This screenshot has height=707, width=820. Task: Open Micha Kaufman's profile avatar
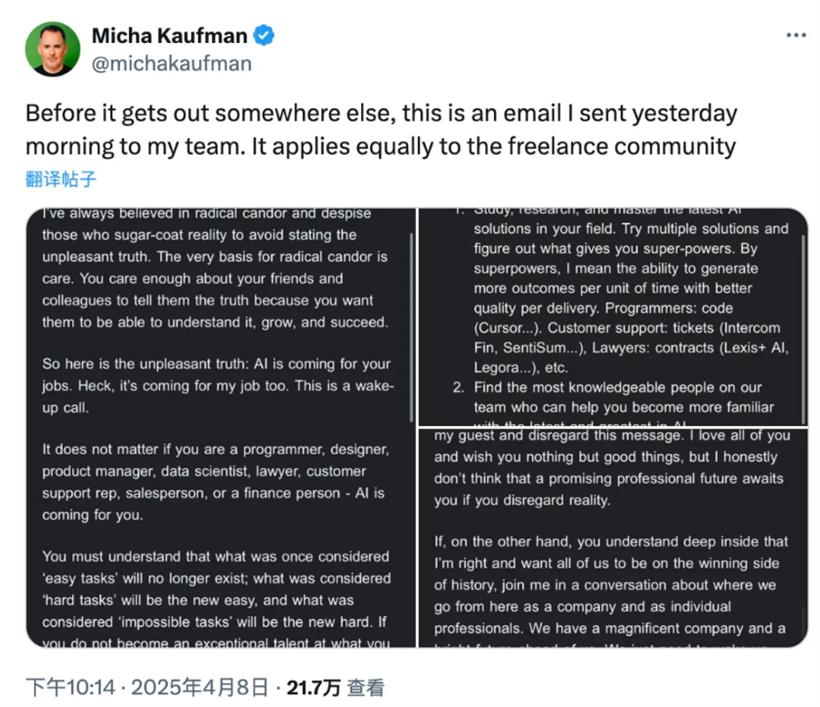(x=52, y=49)
